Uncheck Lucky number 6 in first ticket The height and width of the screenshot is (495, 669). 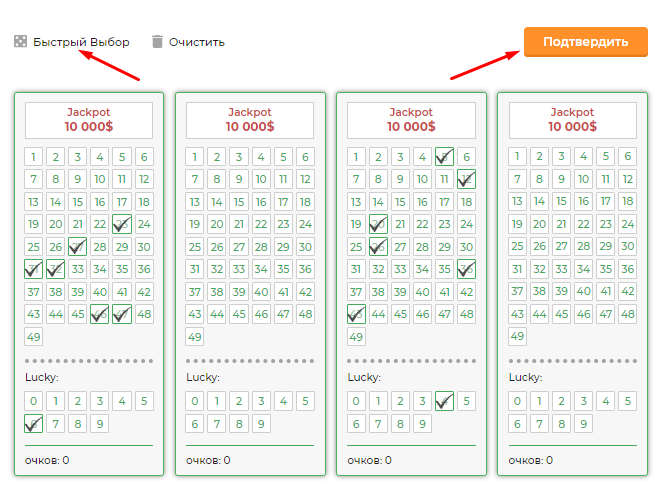coord(33,424)
